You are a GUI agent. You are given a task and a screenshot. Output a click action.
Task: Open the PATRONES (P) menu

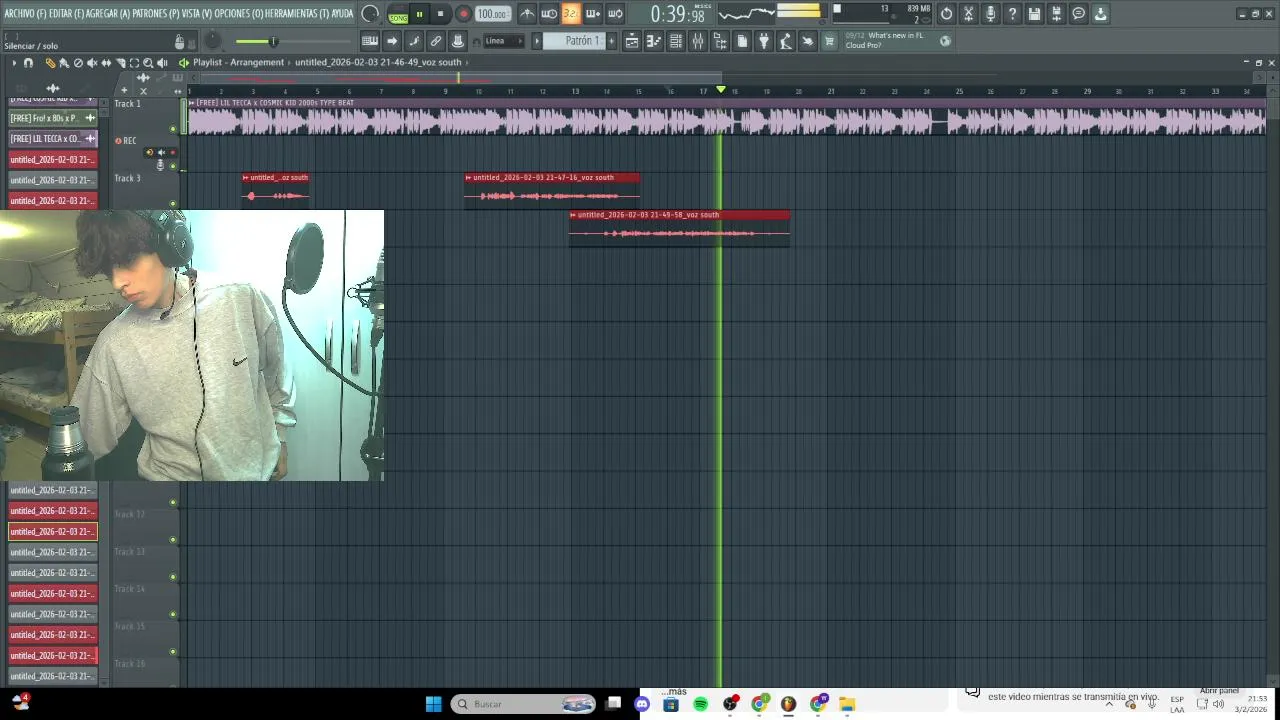point(155,14)
